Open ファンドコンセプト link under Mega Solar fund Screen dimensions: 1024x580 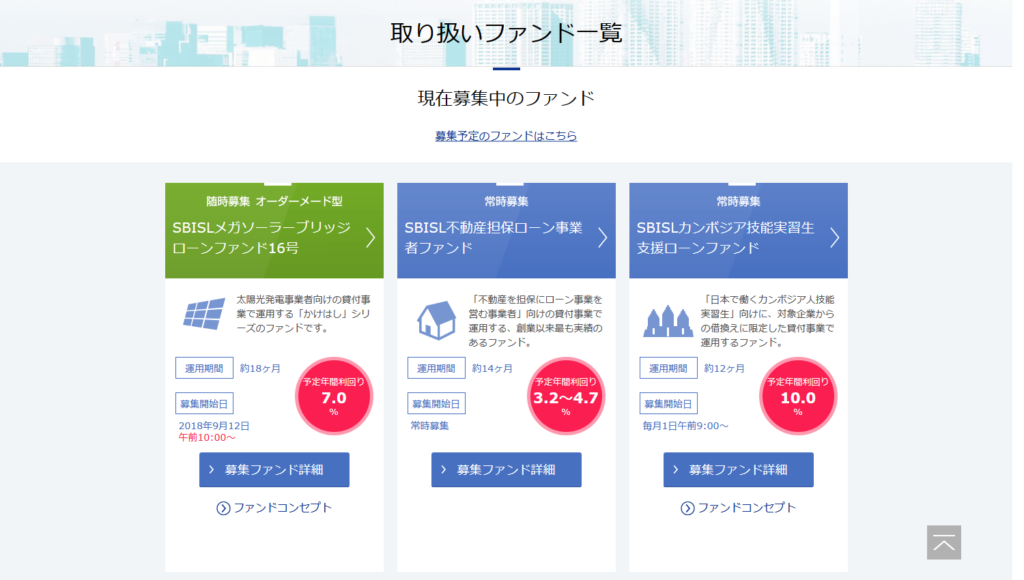tap(274, 508)
